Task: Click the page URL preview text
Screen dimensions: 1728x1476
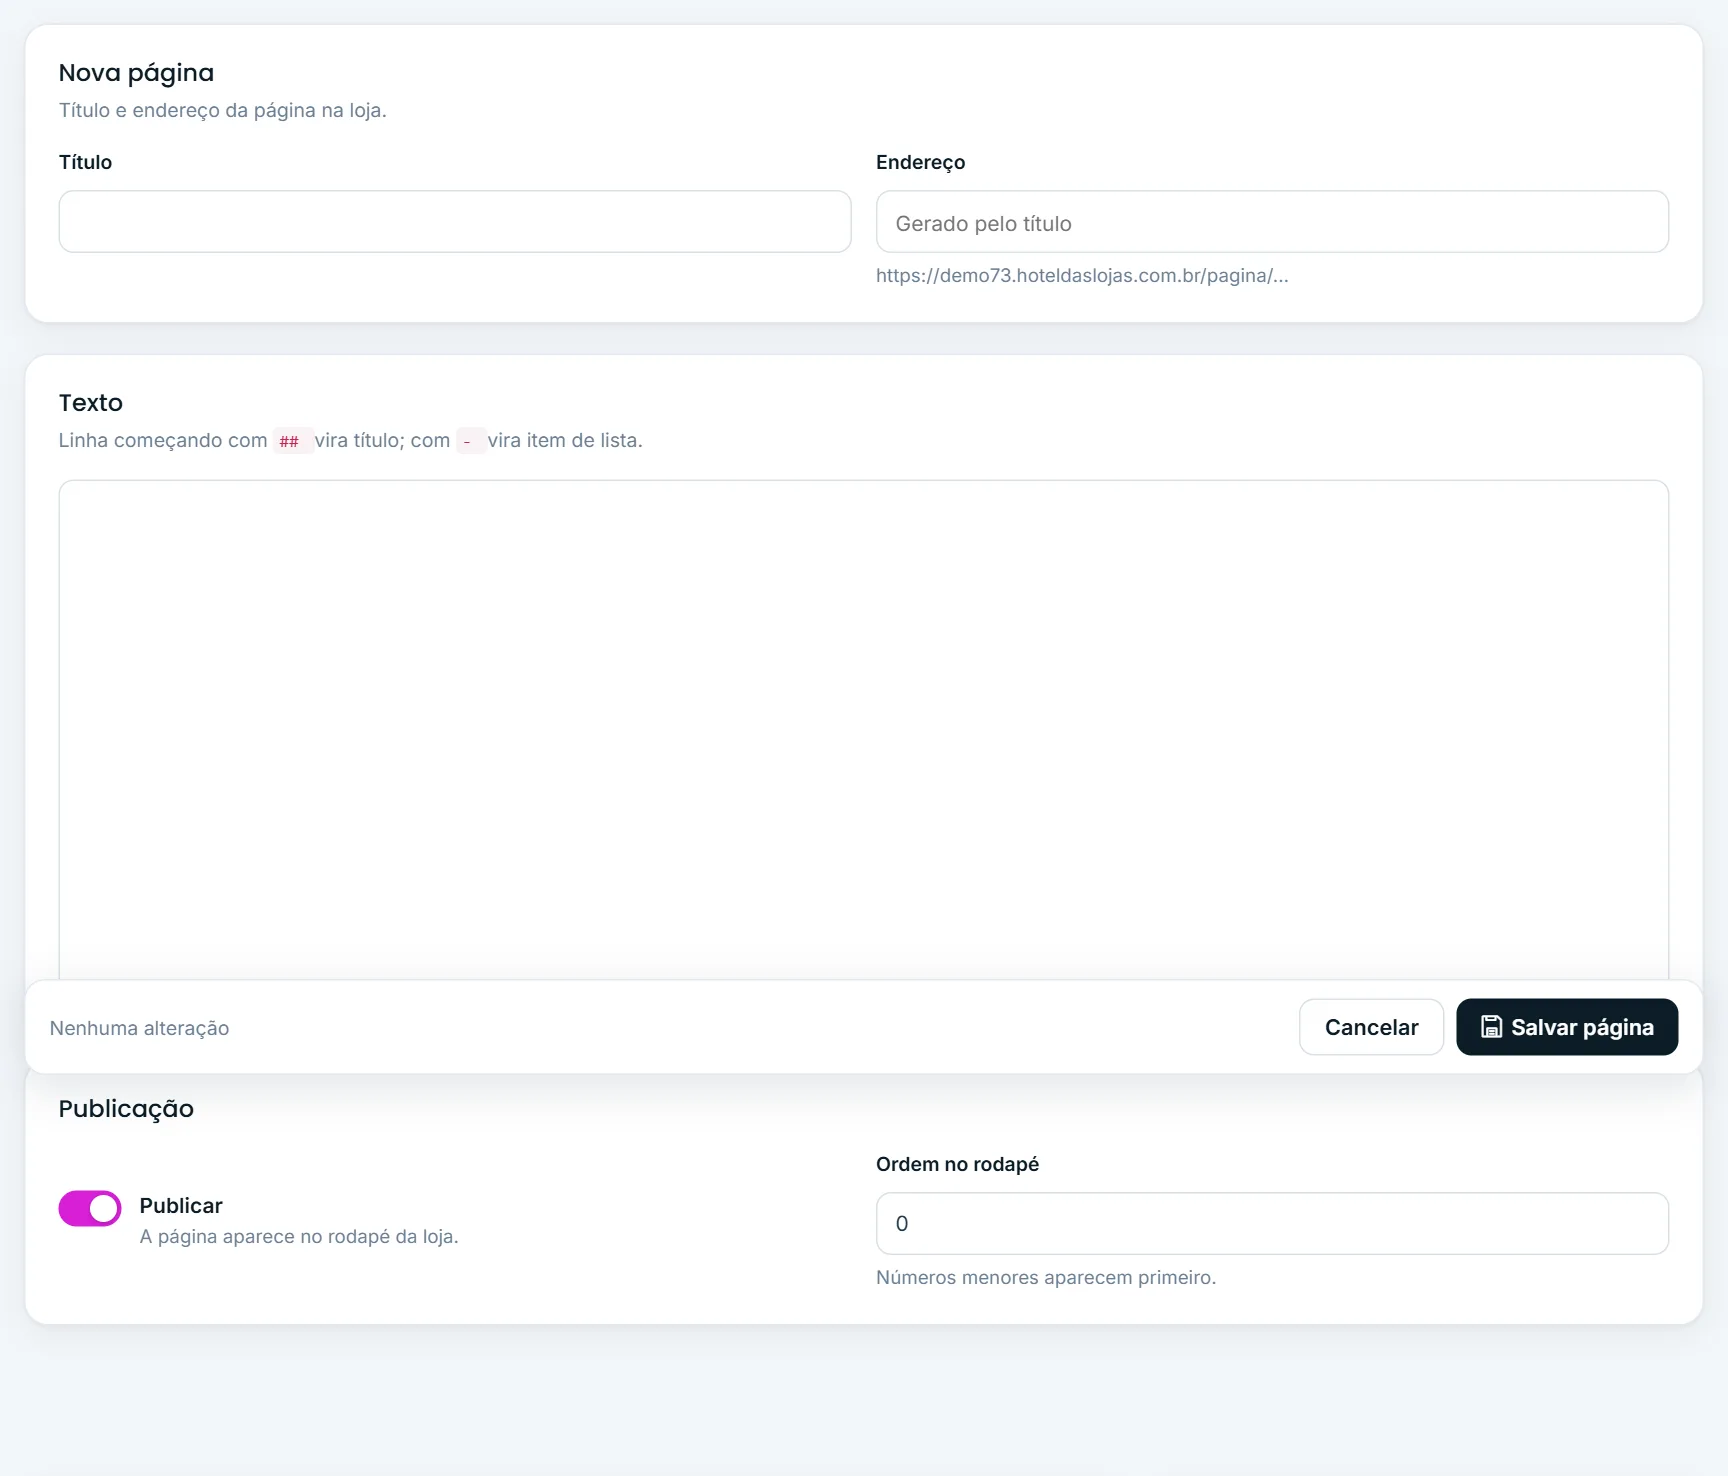Action: click(1082, 276)
